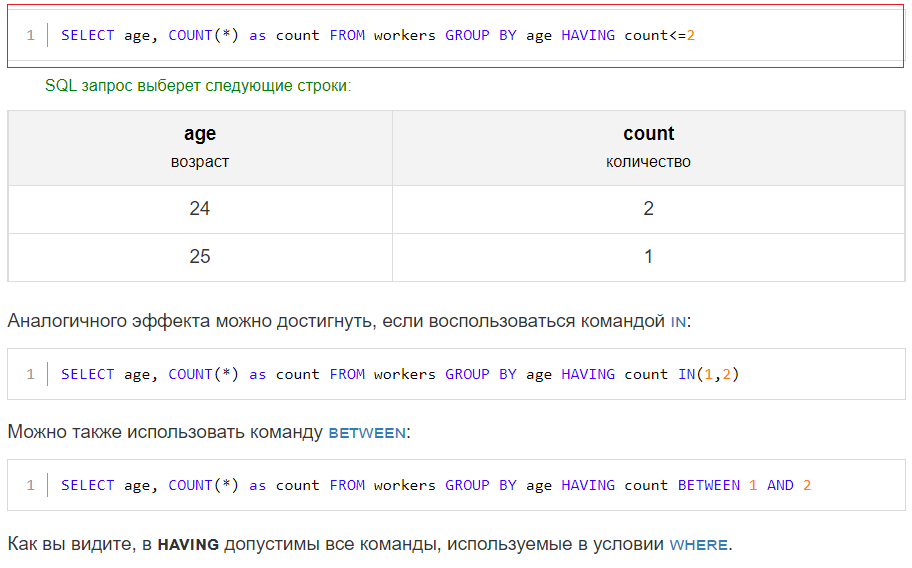Click the code block with BETWEEN 1 AND 2
912x568 pixels.
456,485
